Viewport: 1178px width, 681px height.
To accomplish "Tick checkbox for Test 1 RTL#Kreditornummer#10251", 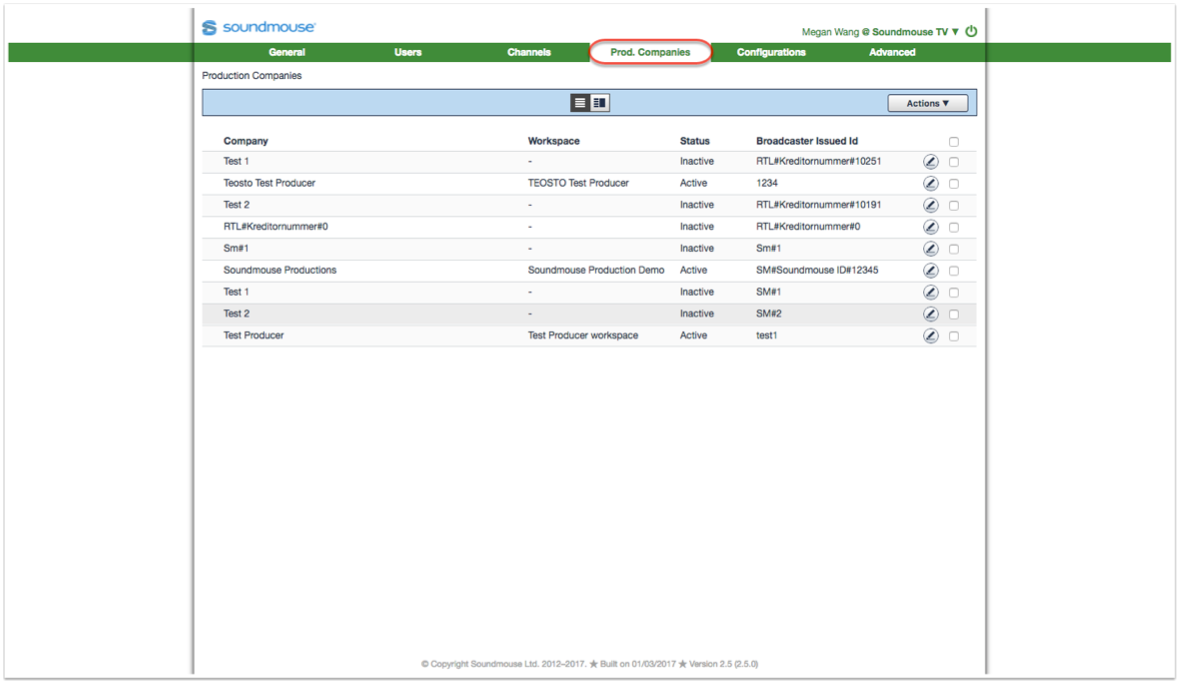I will tap(953, 162).
